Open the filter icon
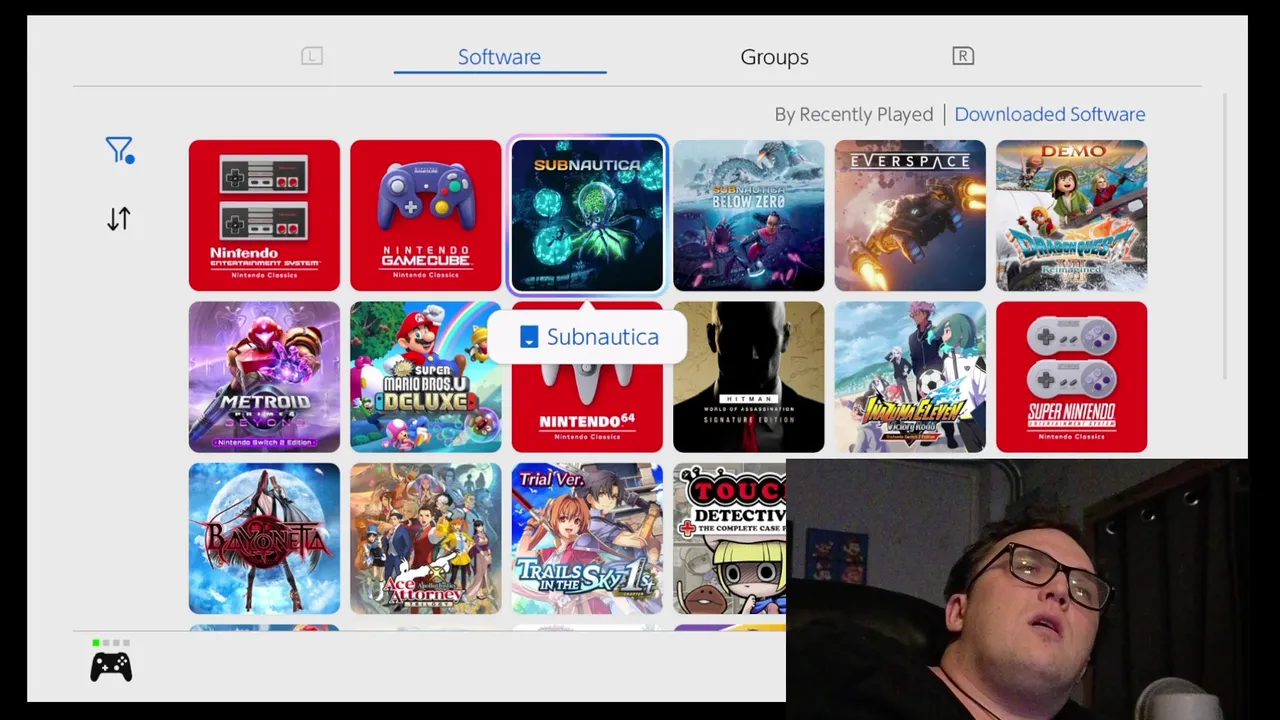Screen dimensions: 1280x720 coord(119,151)
